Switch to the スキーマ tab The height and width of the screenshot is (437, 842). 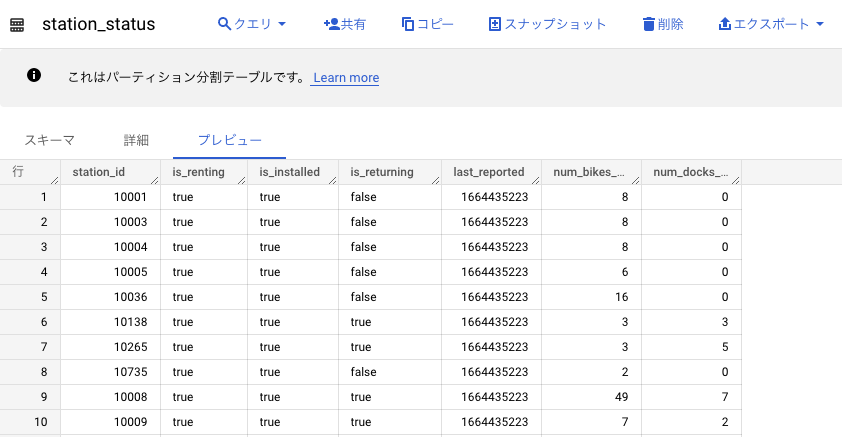click(49, 141)
